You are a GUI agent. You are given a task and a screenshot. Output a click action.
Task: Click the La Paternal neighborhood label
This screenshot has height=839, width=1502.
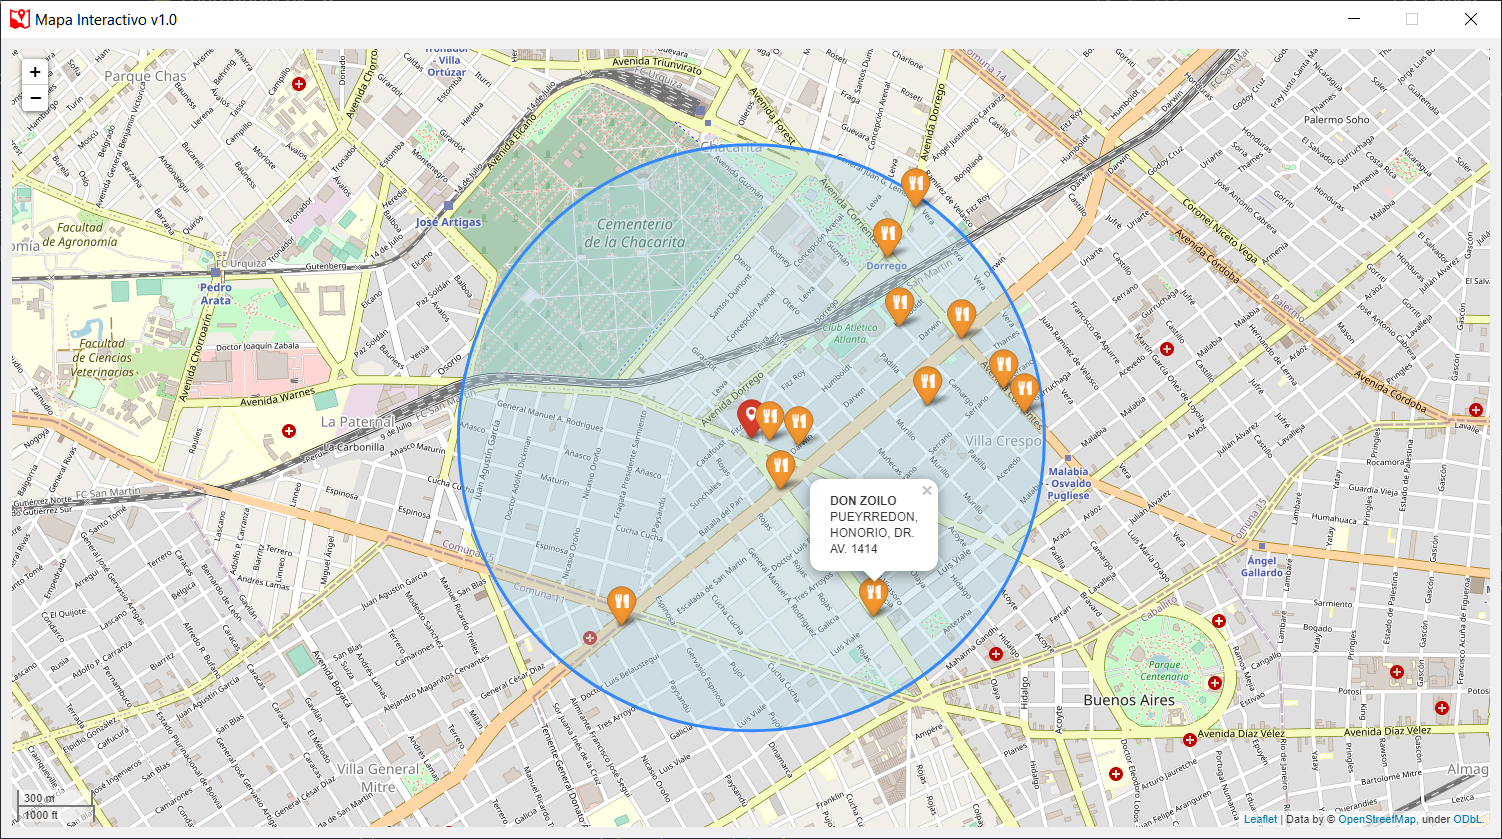pyautogui.click(x=357, y=422)
